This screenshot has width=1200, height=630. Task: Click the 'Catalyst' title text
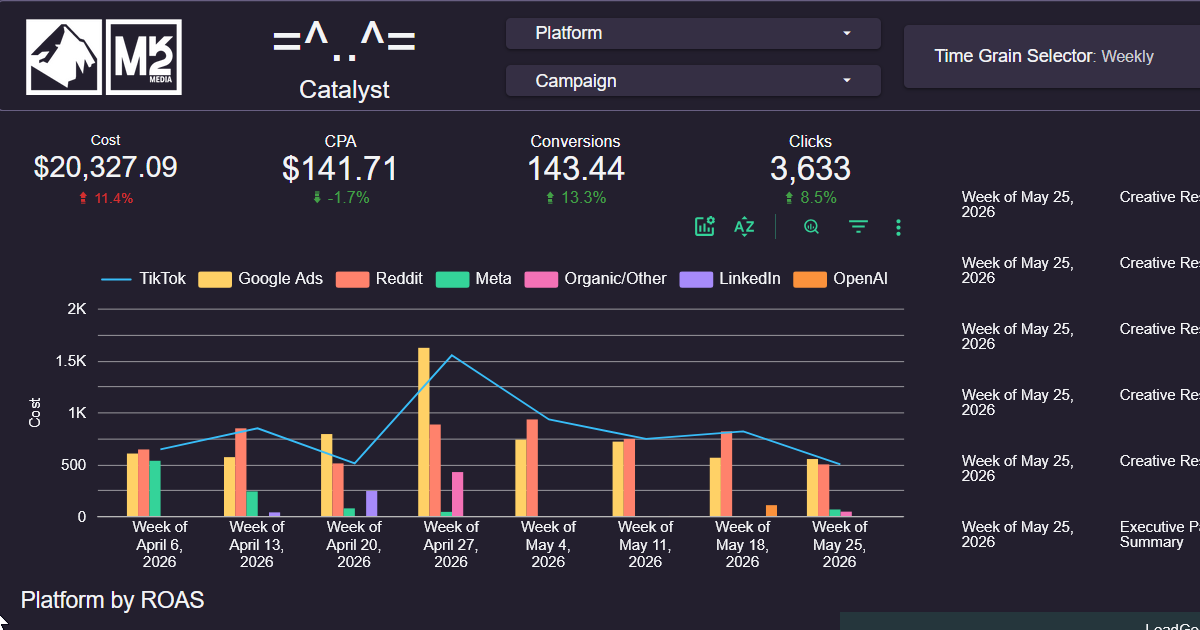344,90
